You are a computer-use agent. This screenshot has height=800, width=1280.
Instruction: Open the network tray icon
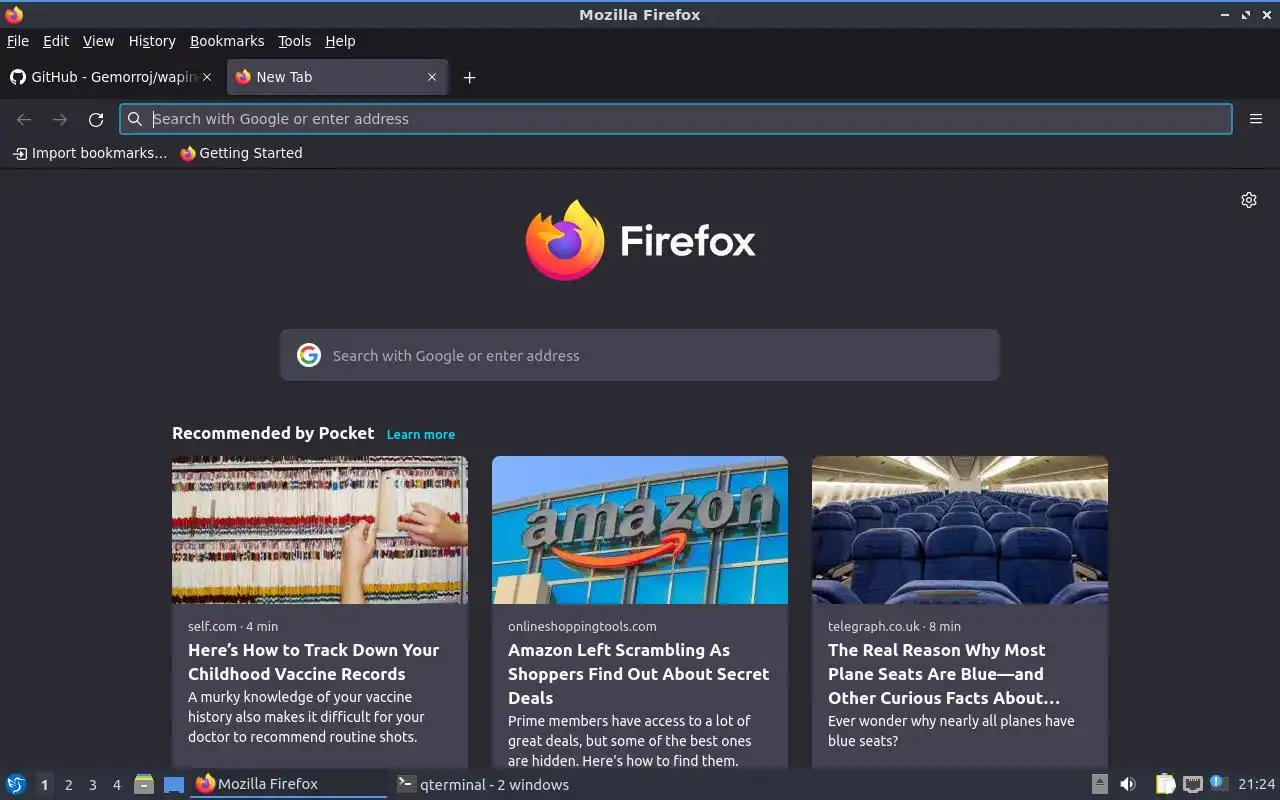tap(1192, 784)
